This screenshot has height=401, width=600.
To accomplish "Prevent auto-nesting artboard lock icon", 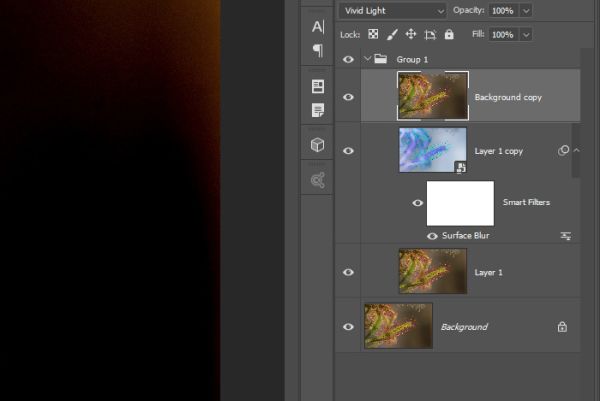I will 430,35.
